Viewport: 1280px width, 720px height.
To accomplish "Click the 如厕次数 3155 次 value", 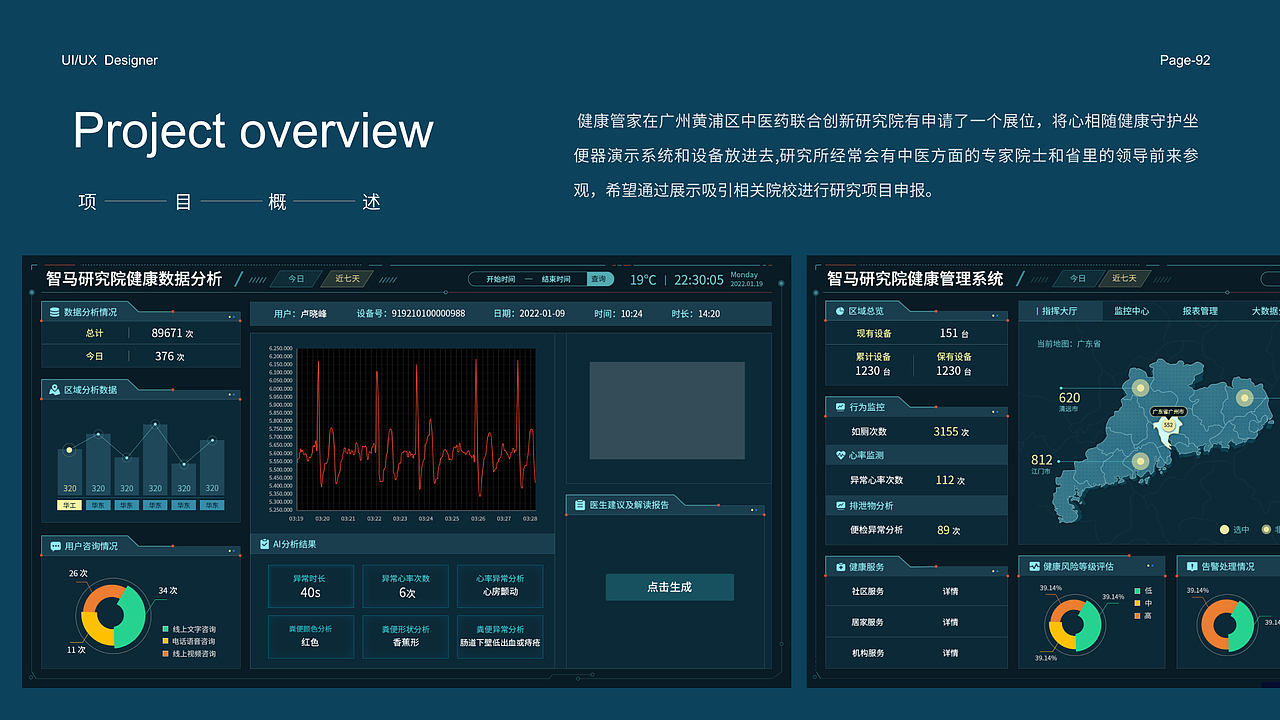I will pyautogui.click(x=951, y=432).
